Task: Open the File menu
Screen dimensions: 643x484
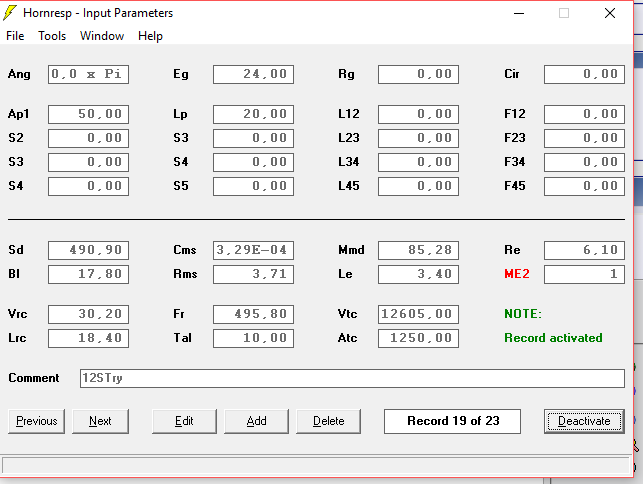Action: click(15, 36)
